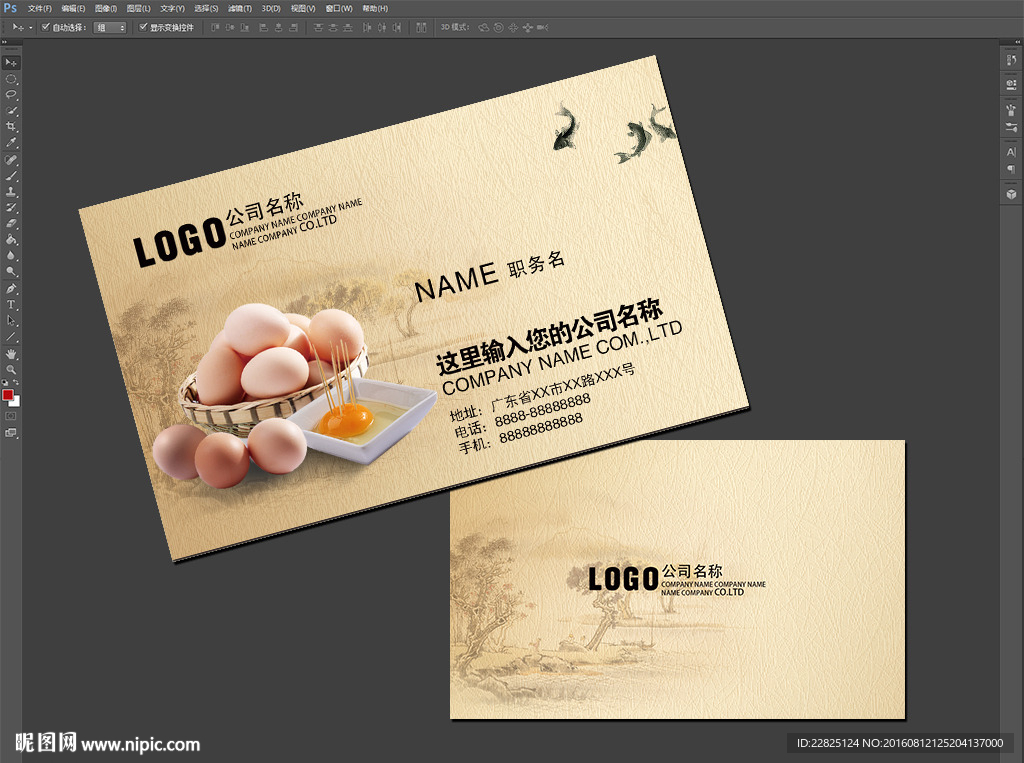Select the Path Selection tool
The image size is (1024, 763).
[11, 321]
